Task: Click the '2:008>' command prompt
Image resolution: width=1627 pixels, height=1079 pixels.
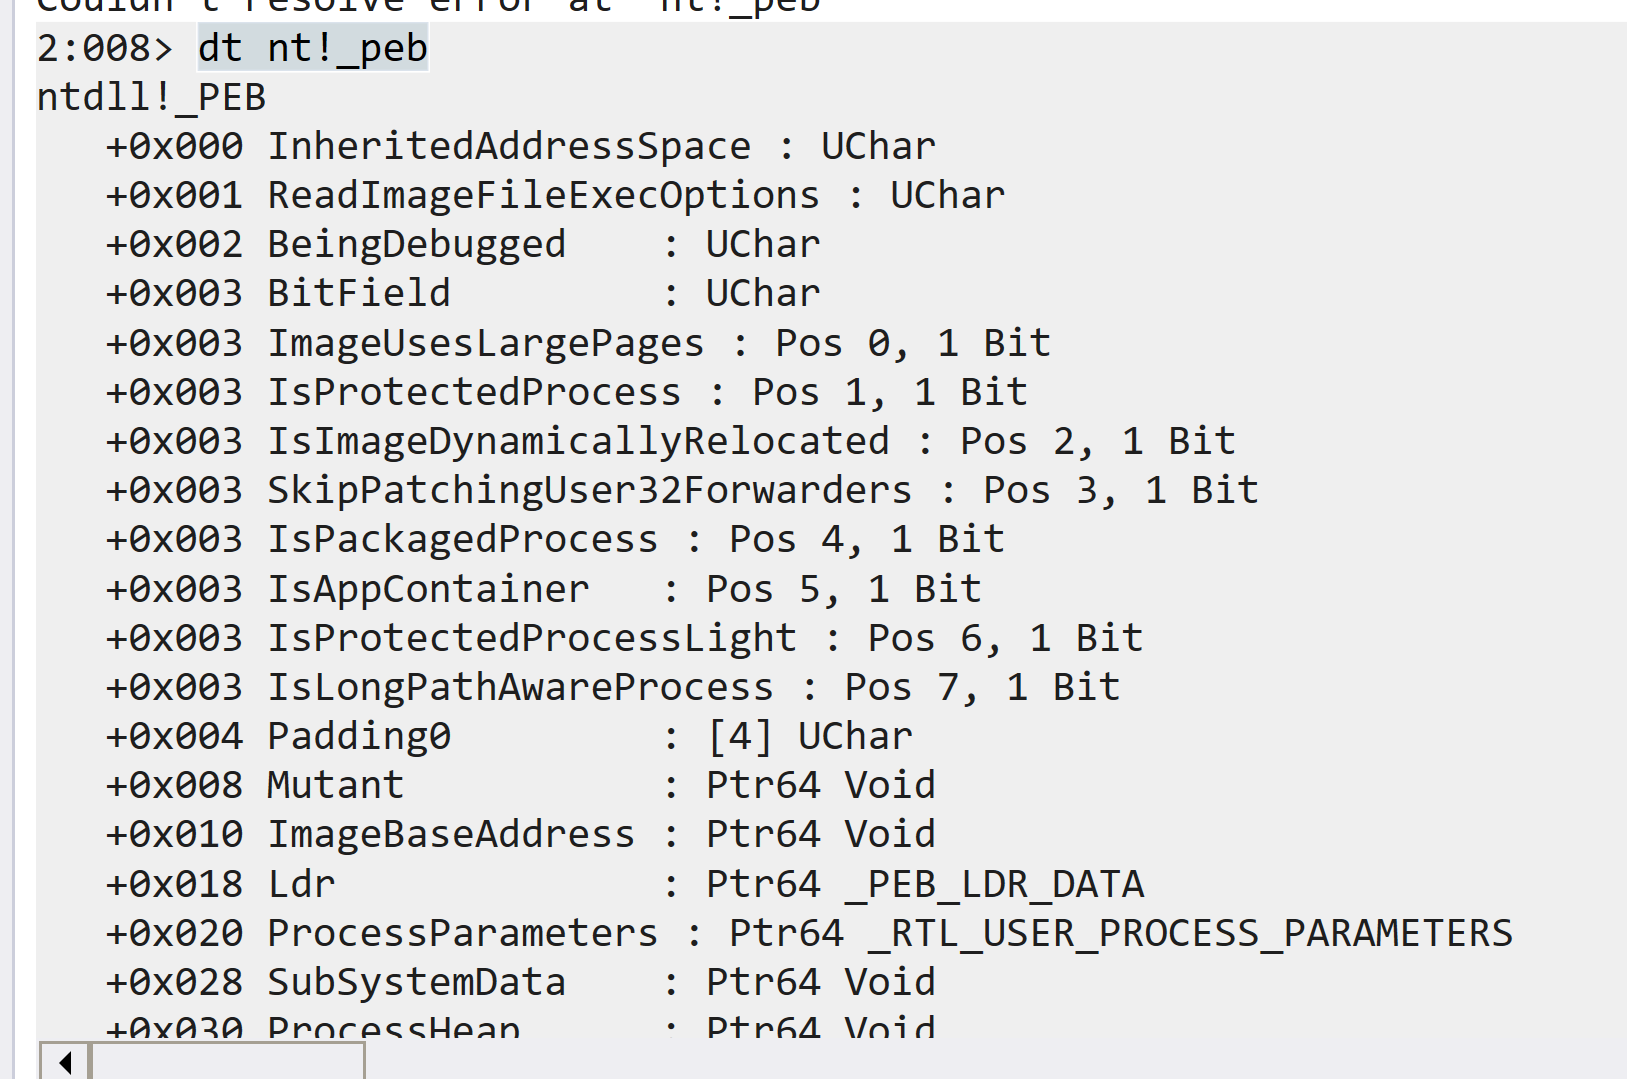Action: click(105, 48)
